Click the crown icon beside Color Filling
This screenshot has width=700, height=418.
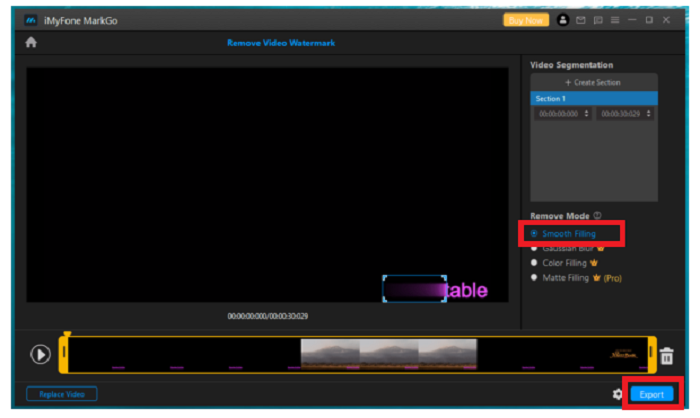594,263
